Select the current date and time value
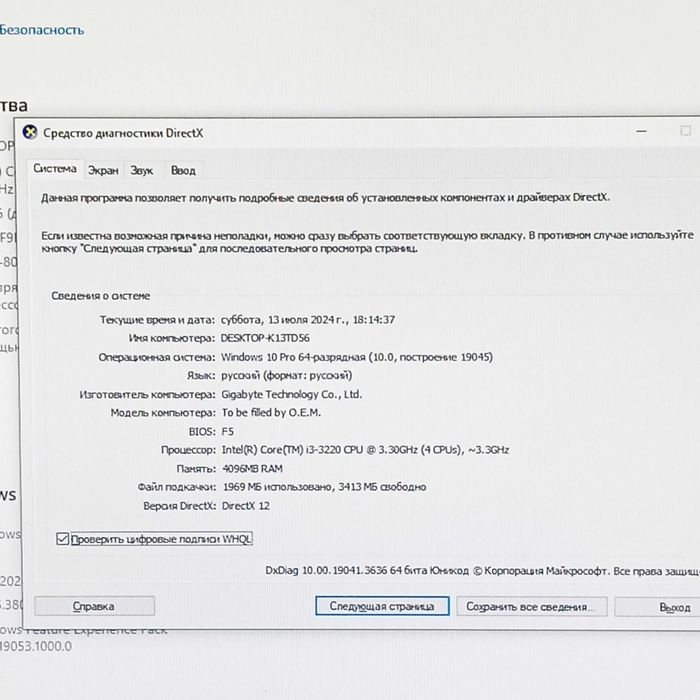The image size is (700, 700). tap(308, 320)
